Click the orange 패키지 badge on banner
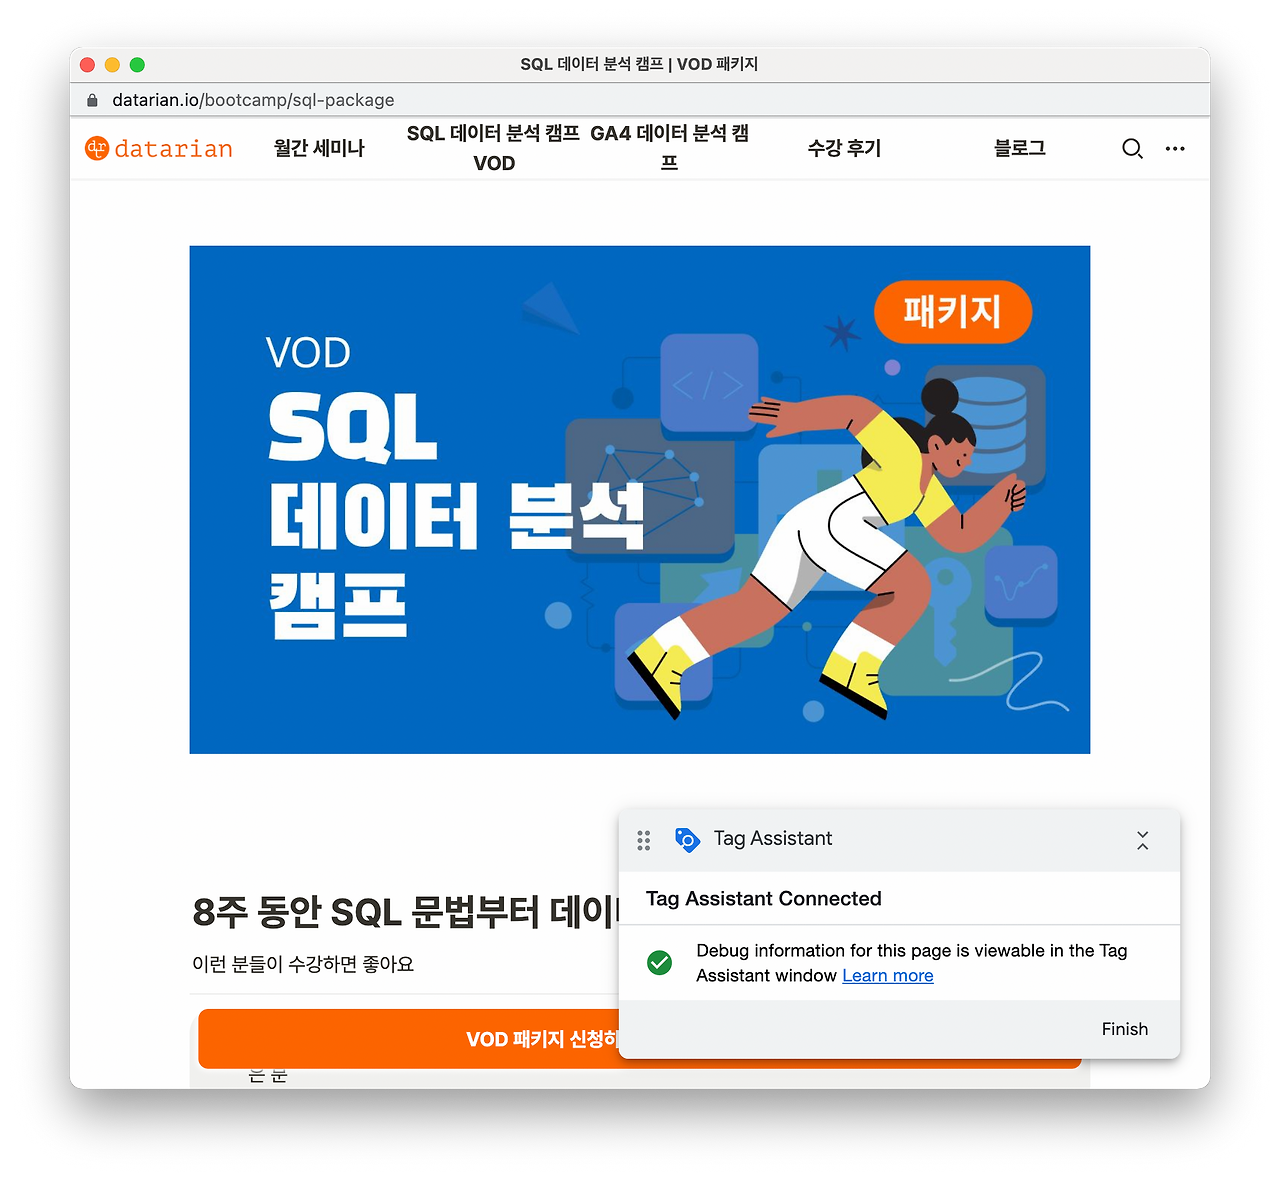1280x1181 pixels. coord(953,312)
